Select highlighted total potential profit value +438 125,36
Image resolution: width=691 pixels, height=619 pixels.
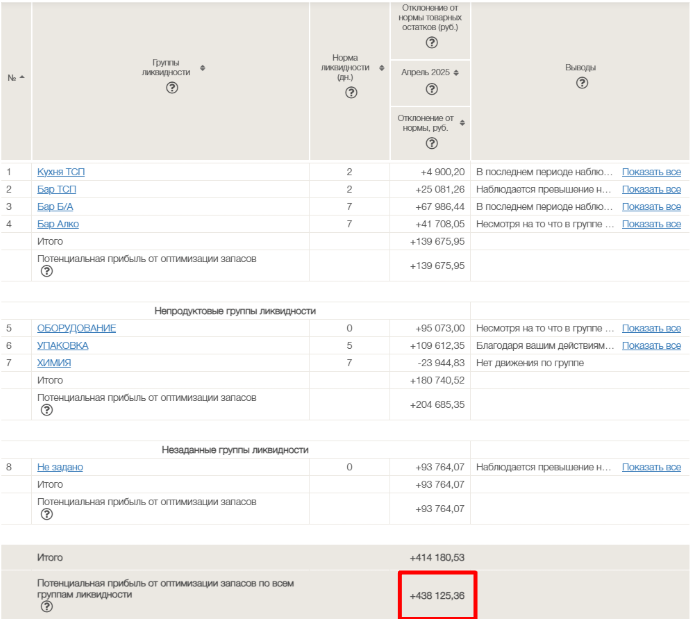tap(437, 596)
